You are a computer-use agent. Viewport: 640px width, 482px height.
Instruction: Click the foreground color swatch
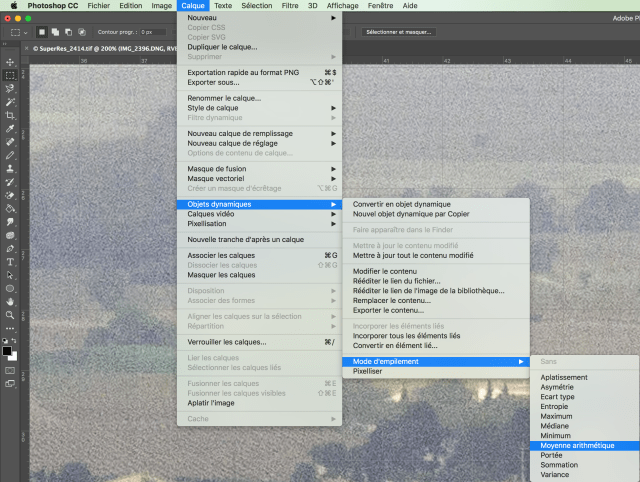[8, 350]
